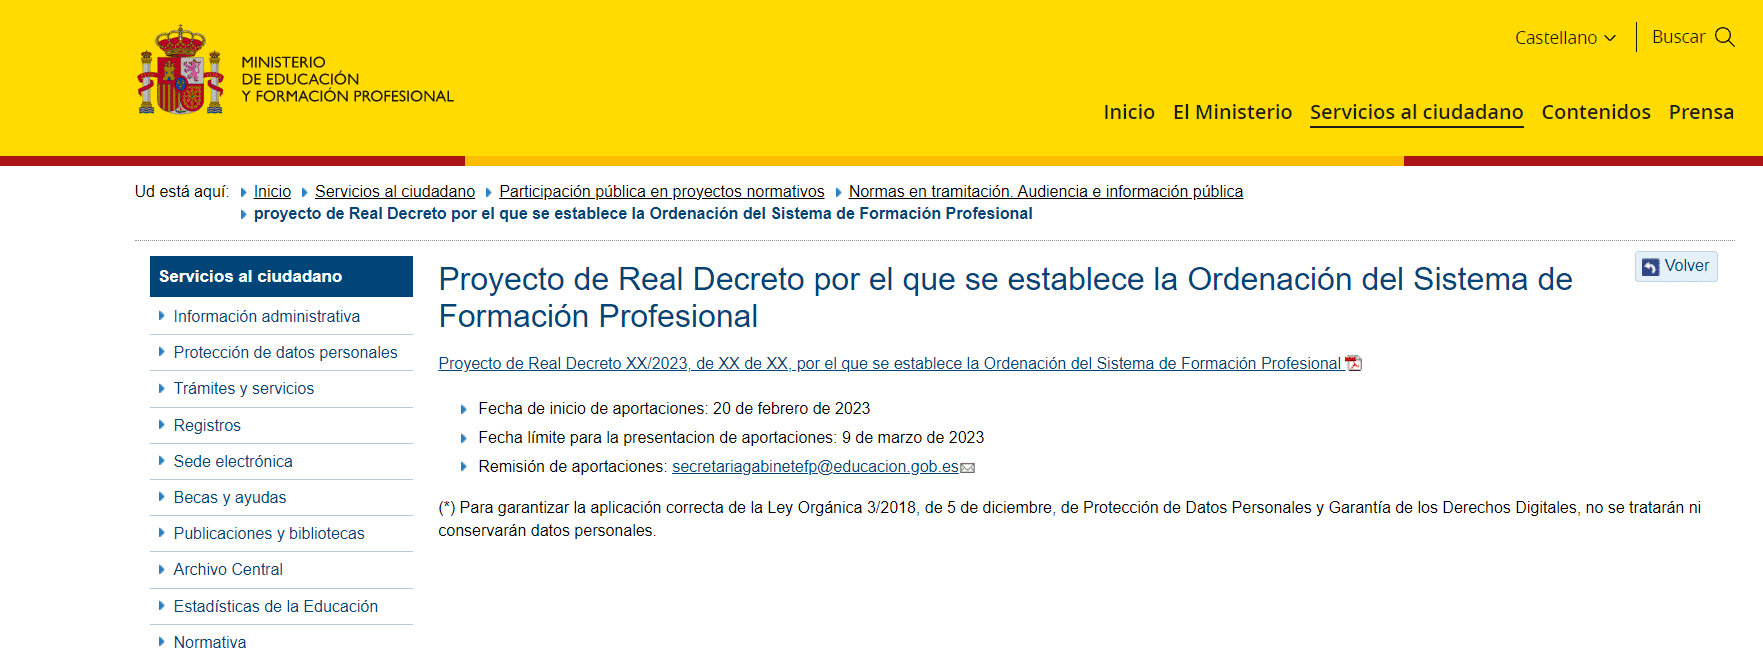Click the Volver back arrow icon
The image size is (1763, 648).
(x=1650, y=267)
